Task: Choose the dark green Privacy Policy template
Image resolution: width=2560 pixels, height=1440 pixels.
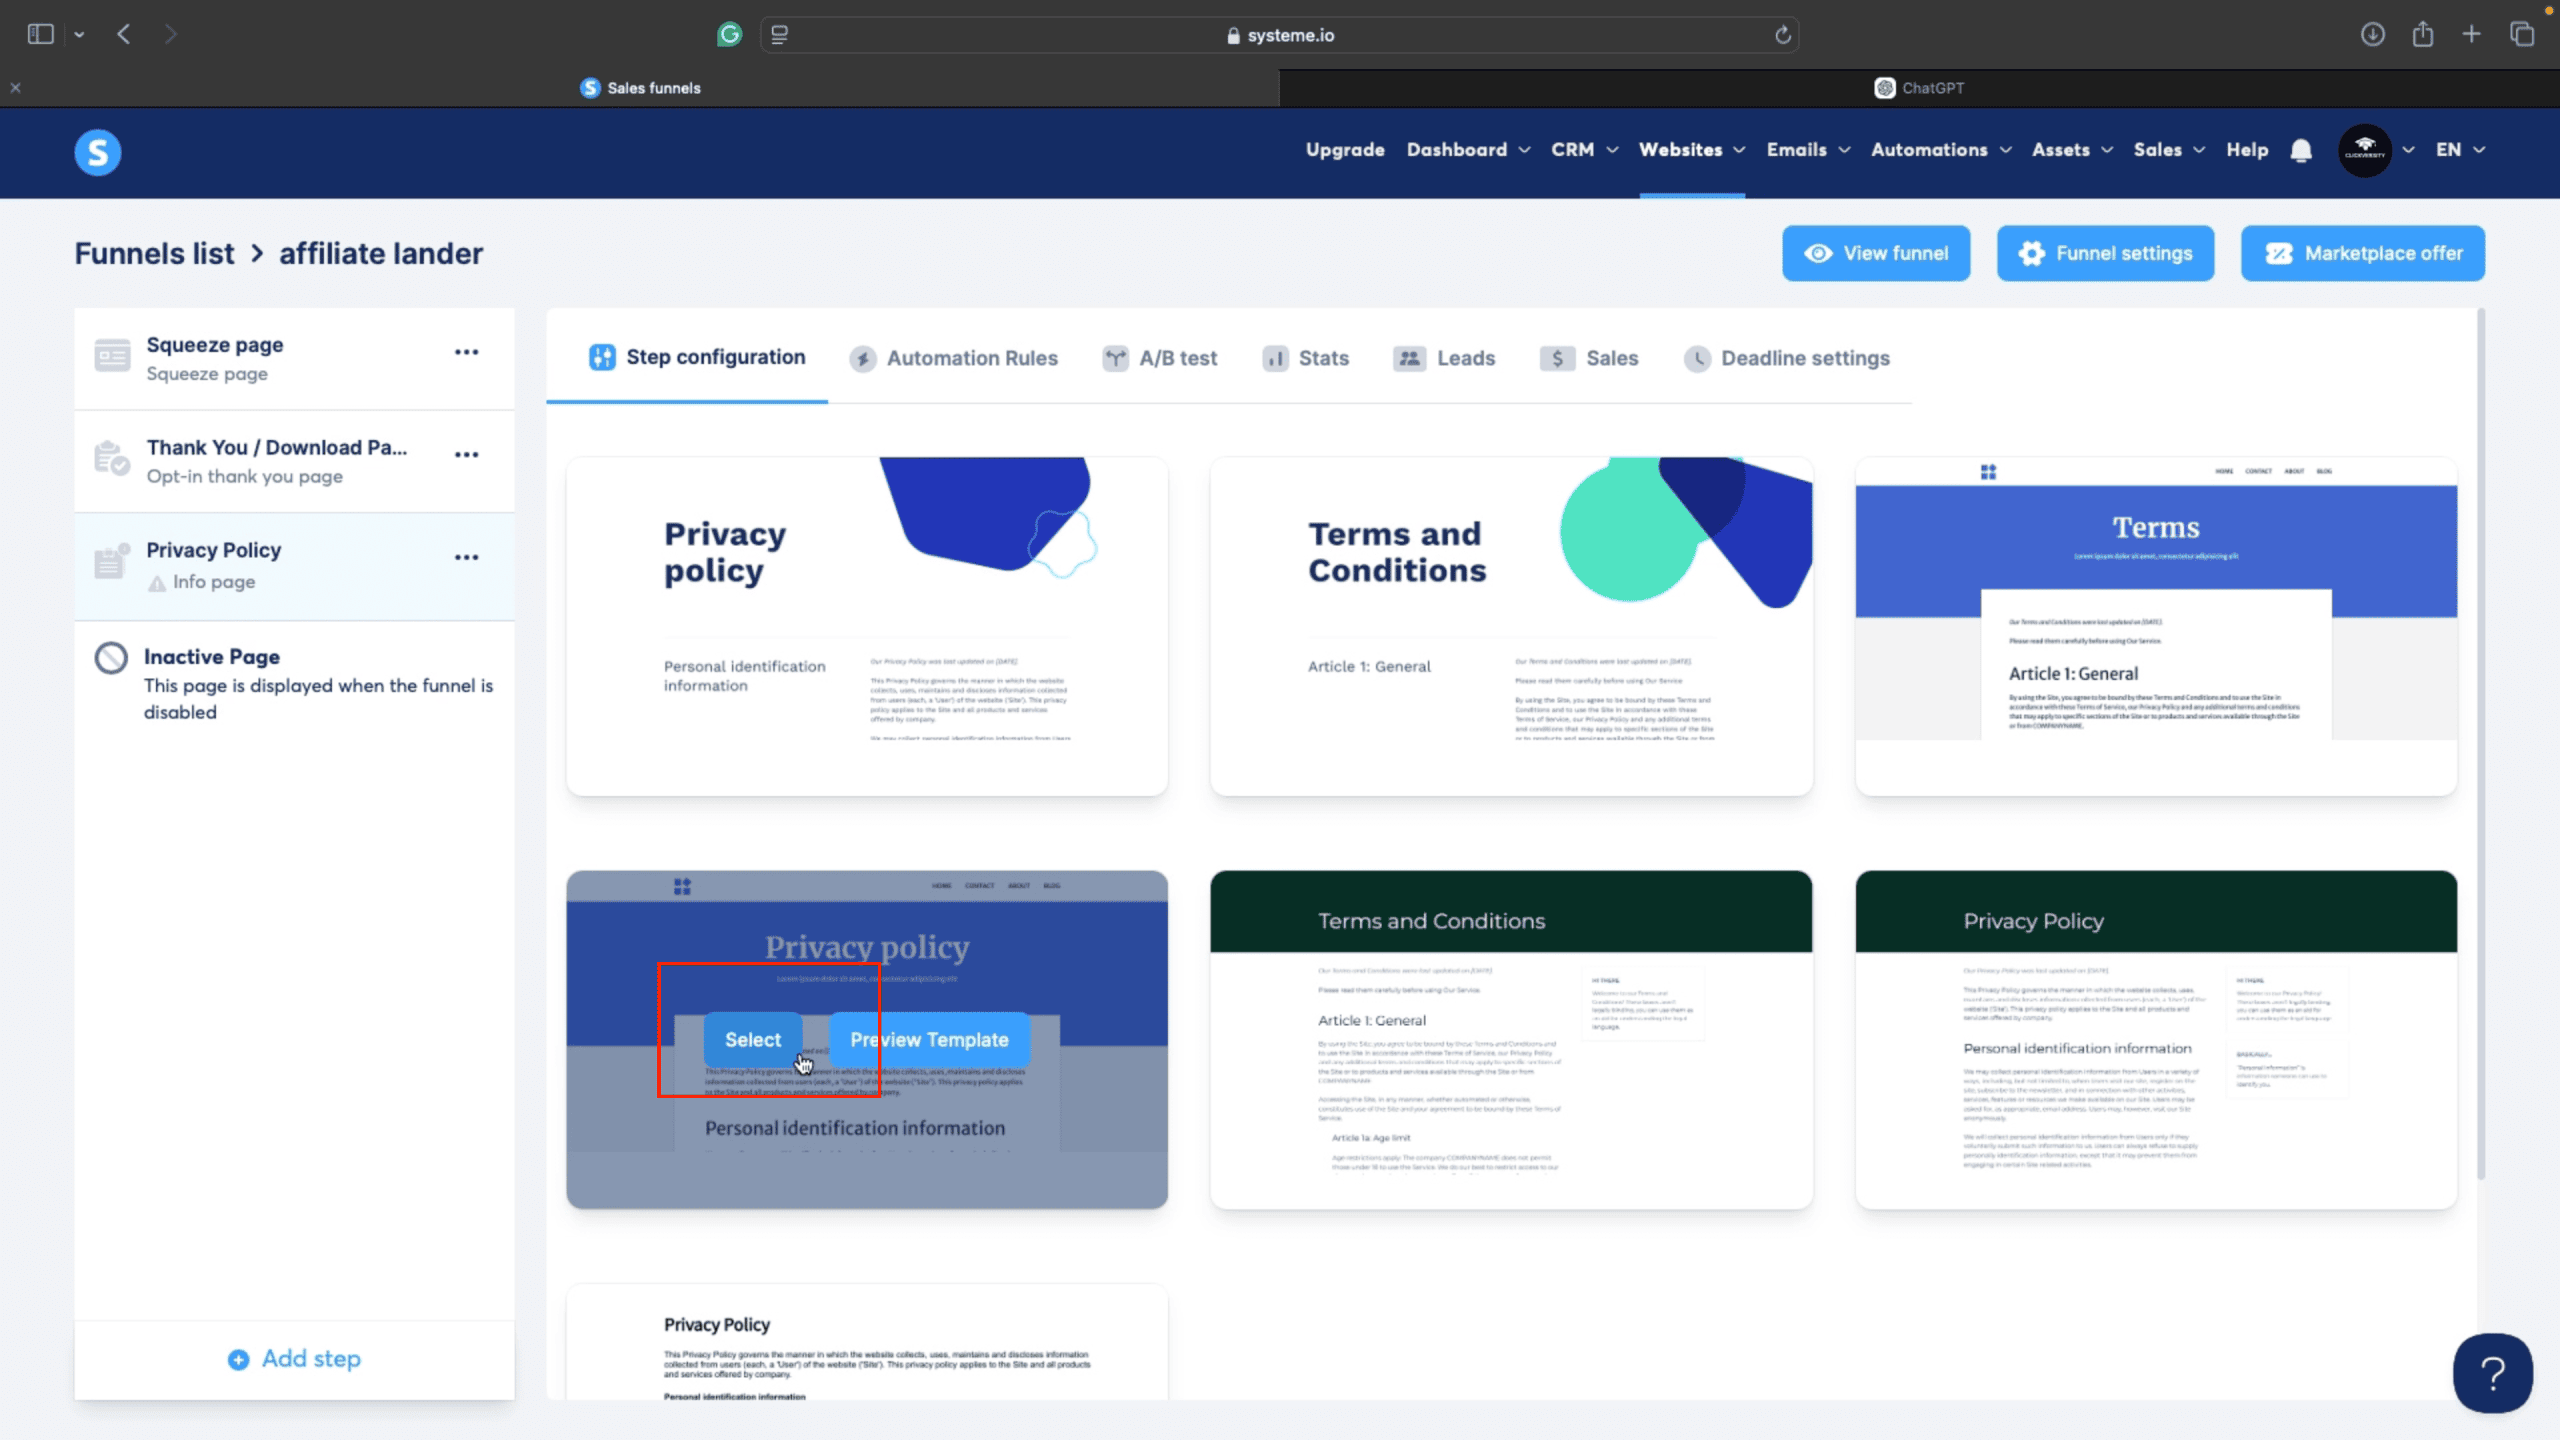Action: [2156, 1040]
